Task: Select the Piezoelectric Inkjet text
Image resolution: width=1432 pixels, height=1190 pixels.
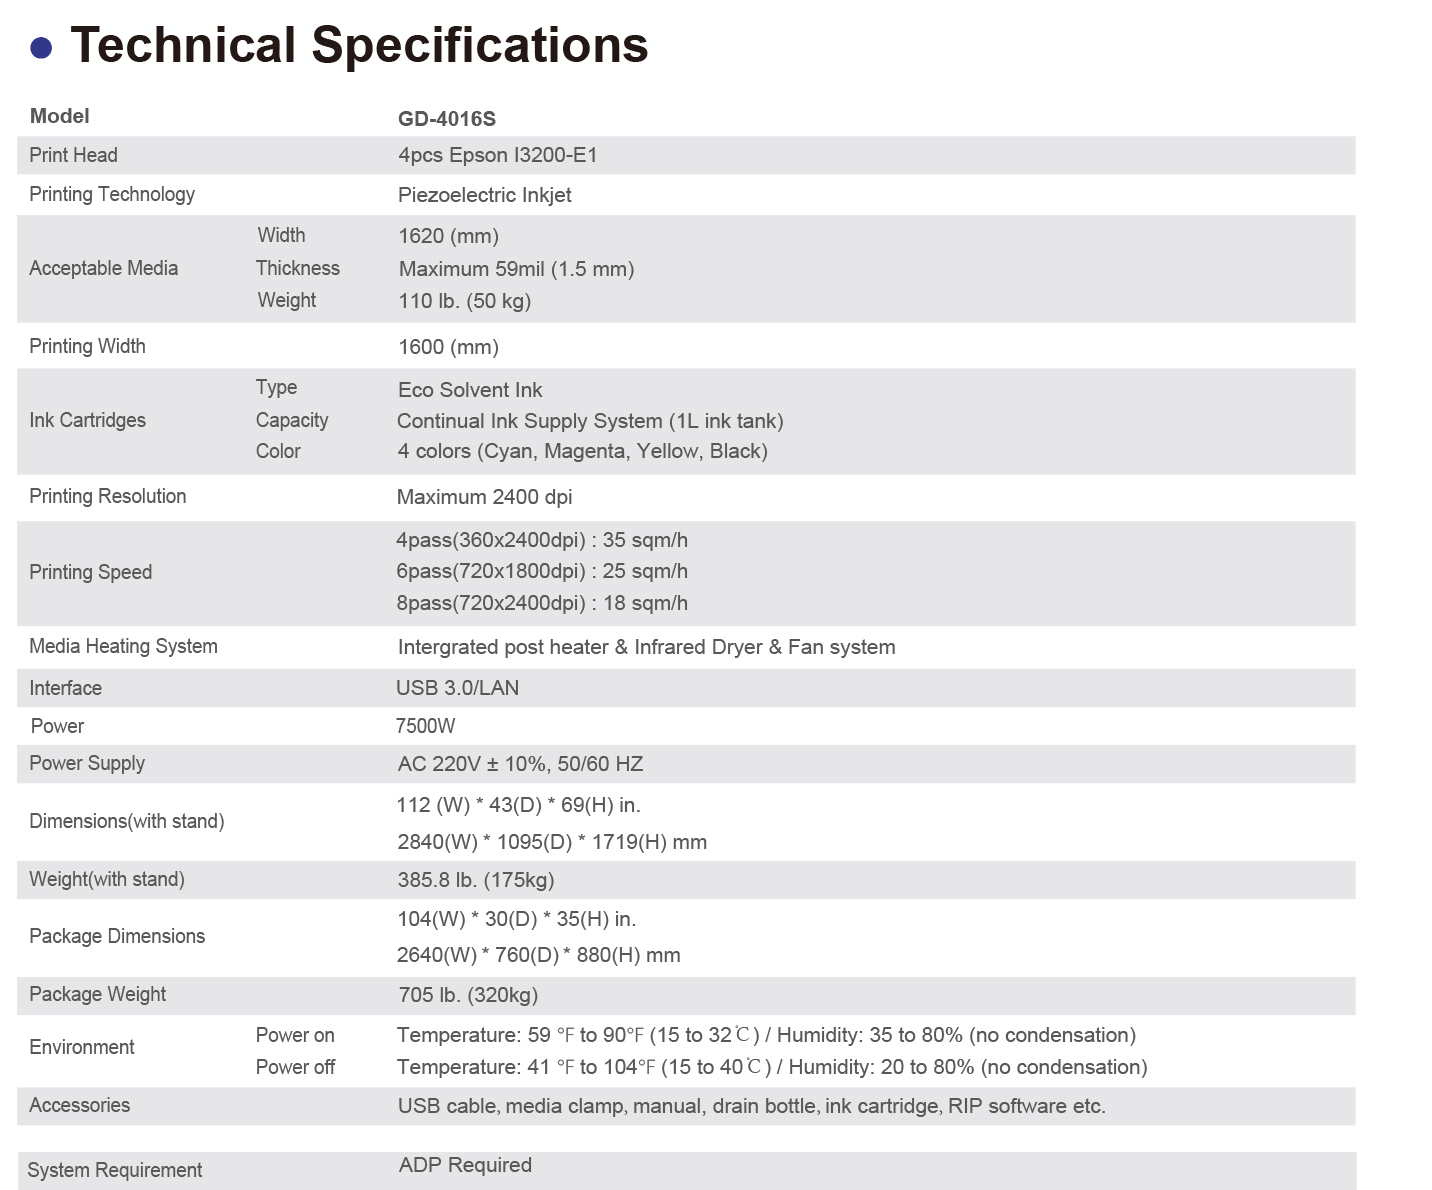Action: pyautogui.click(x=484, y=195)
